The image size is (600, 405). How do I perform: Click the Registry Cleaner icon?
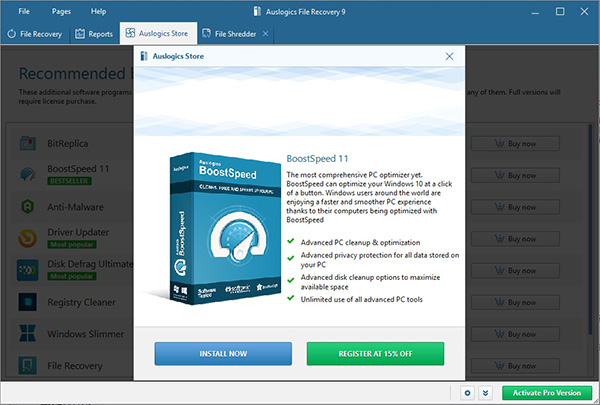coord(28,302)
